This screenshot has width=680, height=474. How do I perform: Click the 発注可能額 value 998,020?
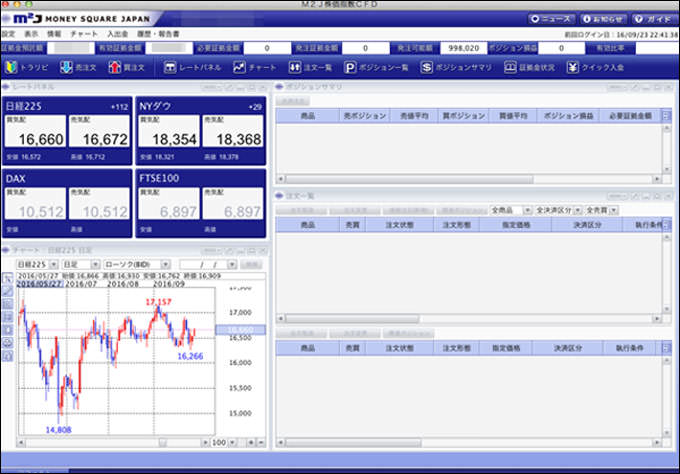(x=464, y=48)
